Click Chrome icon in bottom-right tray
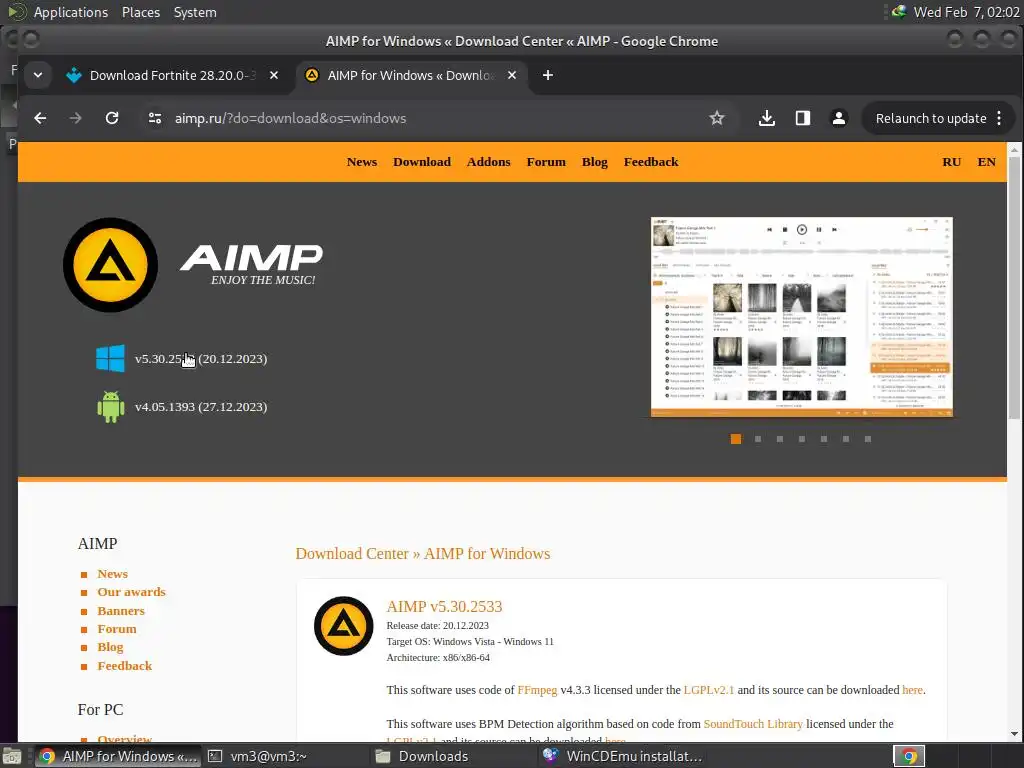 [x=908, y=756]
